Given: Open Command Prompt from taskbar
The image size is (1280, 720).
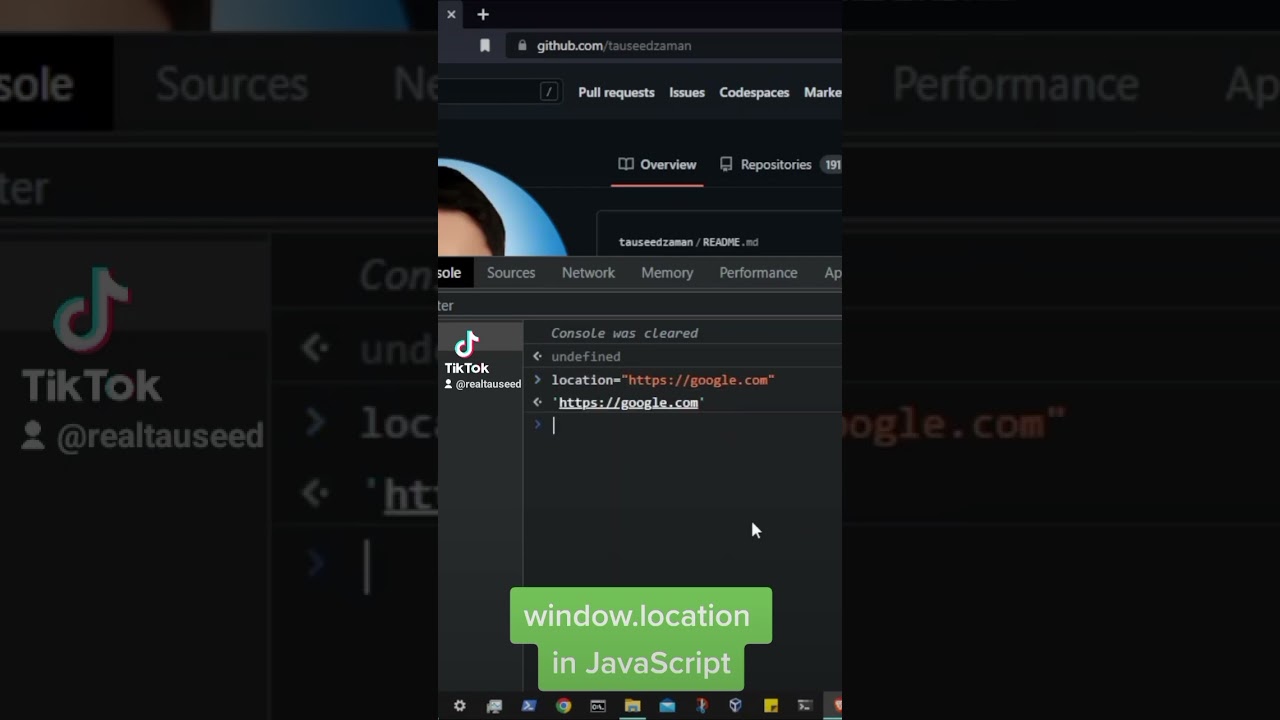Looking at the screenshot, I should click(598, 705).
